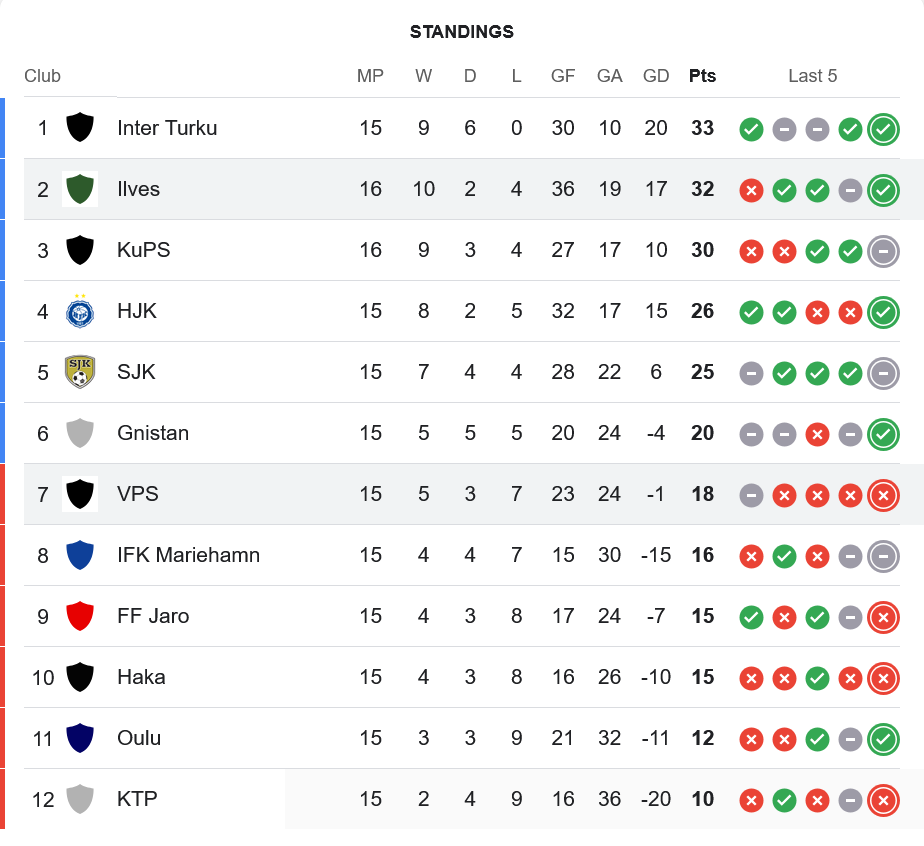This screenshot has width=924, height=846.
Task: Click the blue IFK Mariehamn shield logo
Action: pyautogui.click(x=80, y=556)
